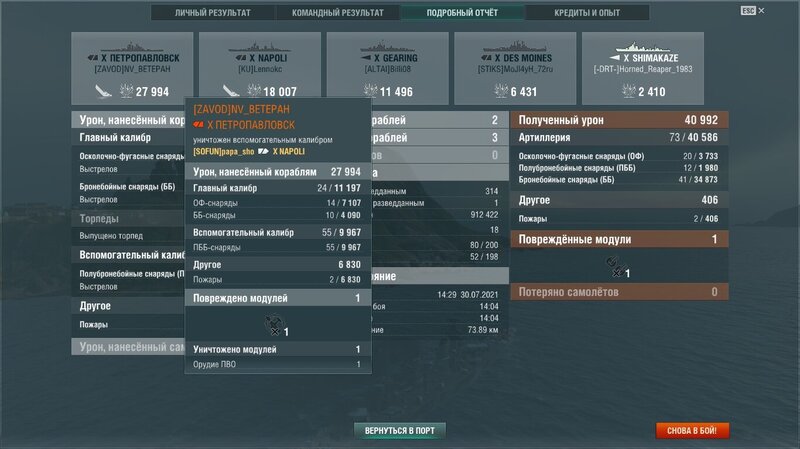Click the damage icon beside 6 431
The width and height of the screenshot is (800, 449).
[501, 91]
